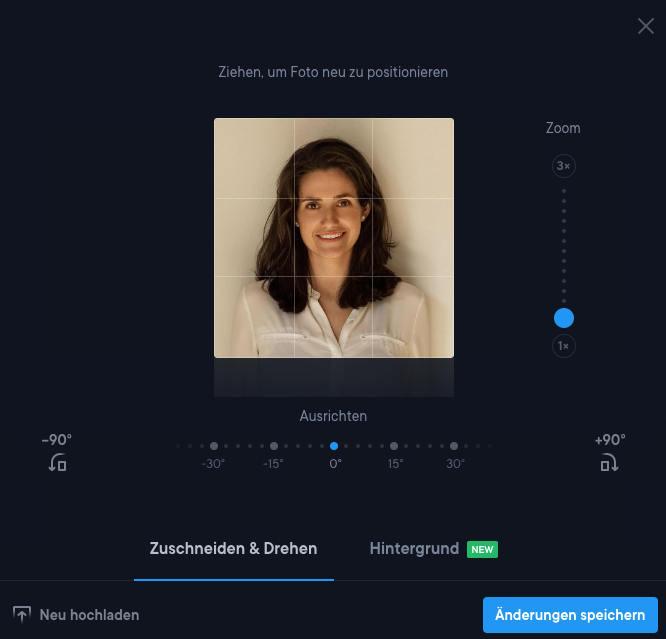Click the upload icon beside Neu hochladen
Screen dimensions: 666x639
coord(22,615)
